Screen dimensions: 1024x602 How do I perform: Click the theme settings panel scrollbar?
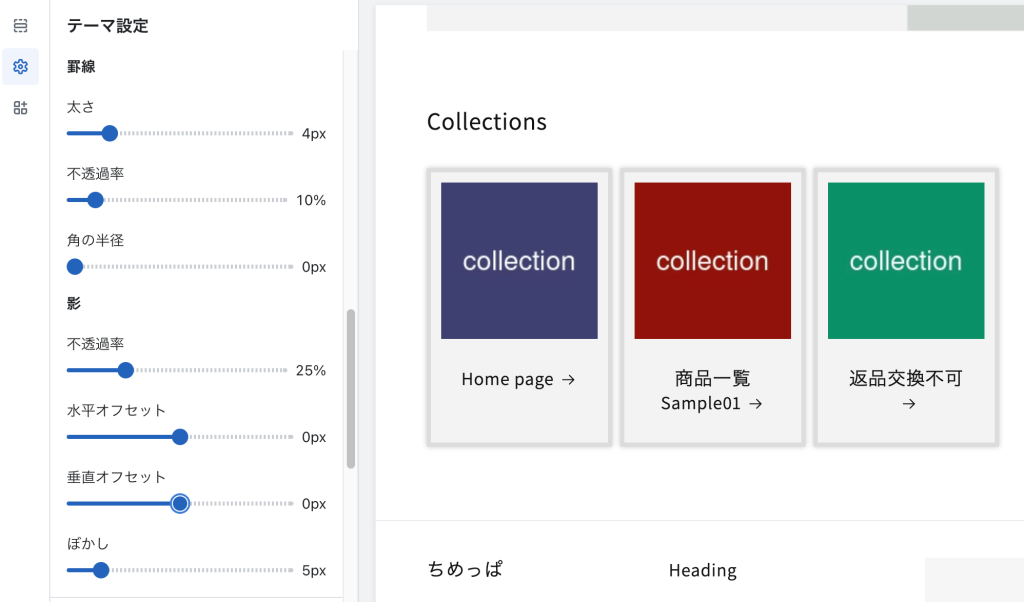point(351,380)
